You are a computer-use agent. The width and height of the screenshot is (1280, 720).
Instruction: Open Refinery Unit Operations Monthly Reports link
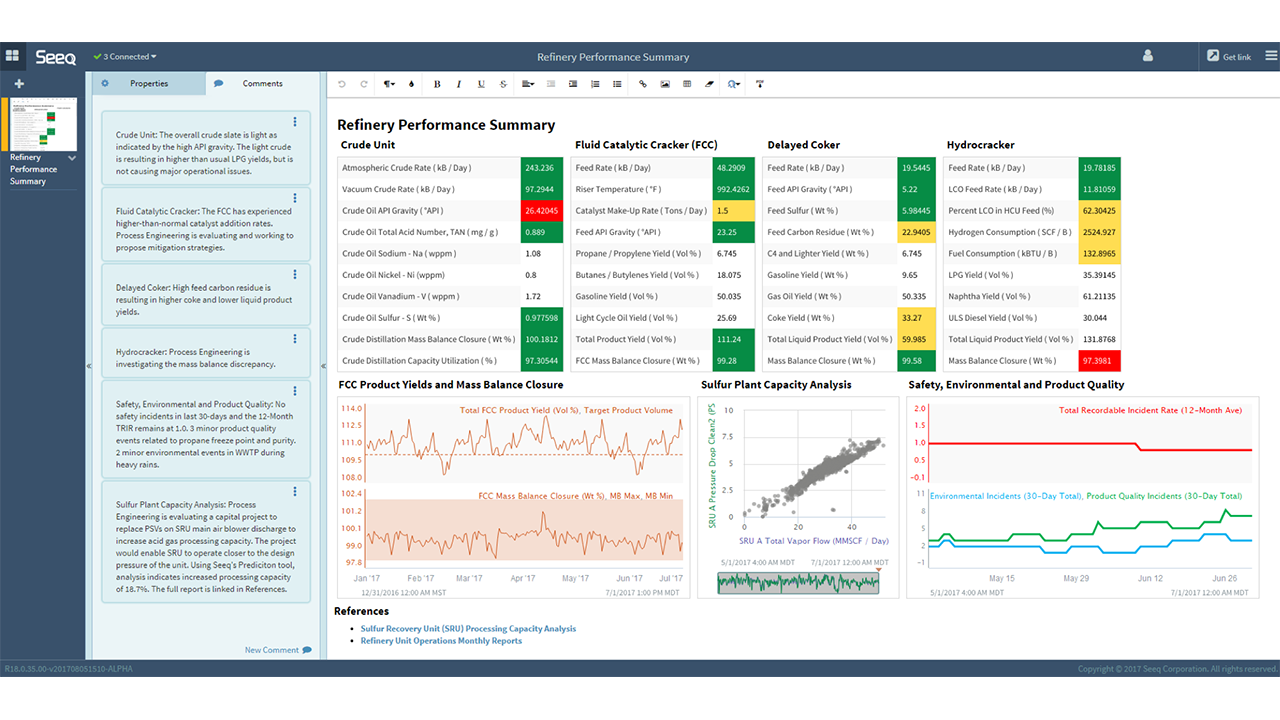[441, 641]
